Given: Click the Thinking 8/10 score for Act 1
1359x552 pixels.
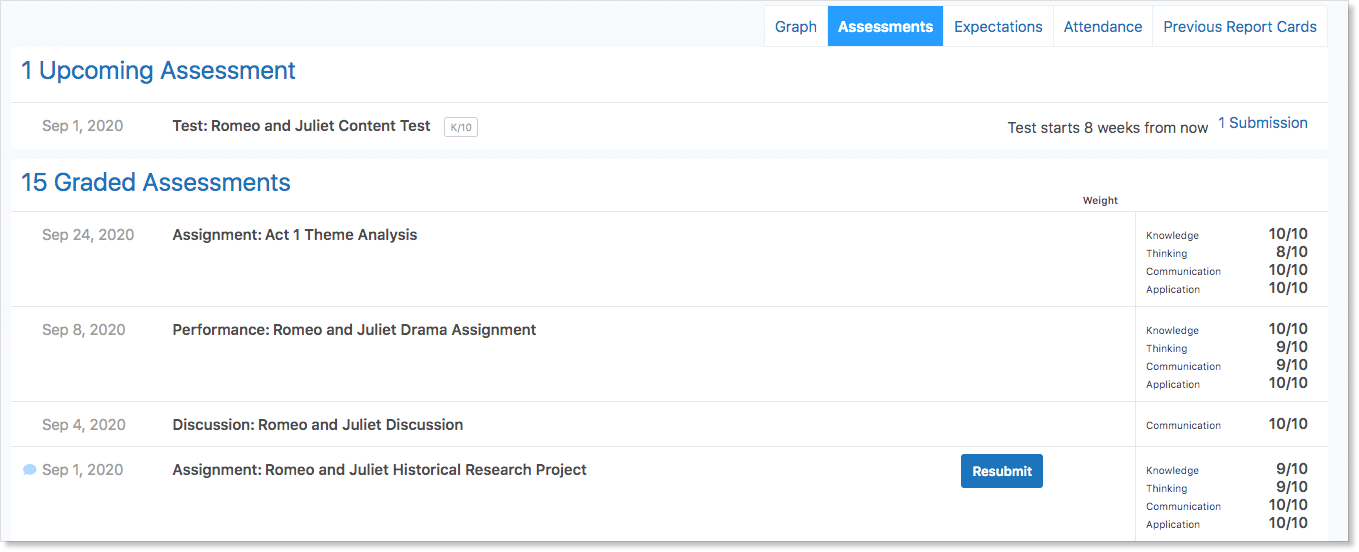Looking at the screenshot, I should [1288, 252].
